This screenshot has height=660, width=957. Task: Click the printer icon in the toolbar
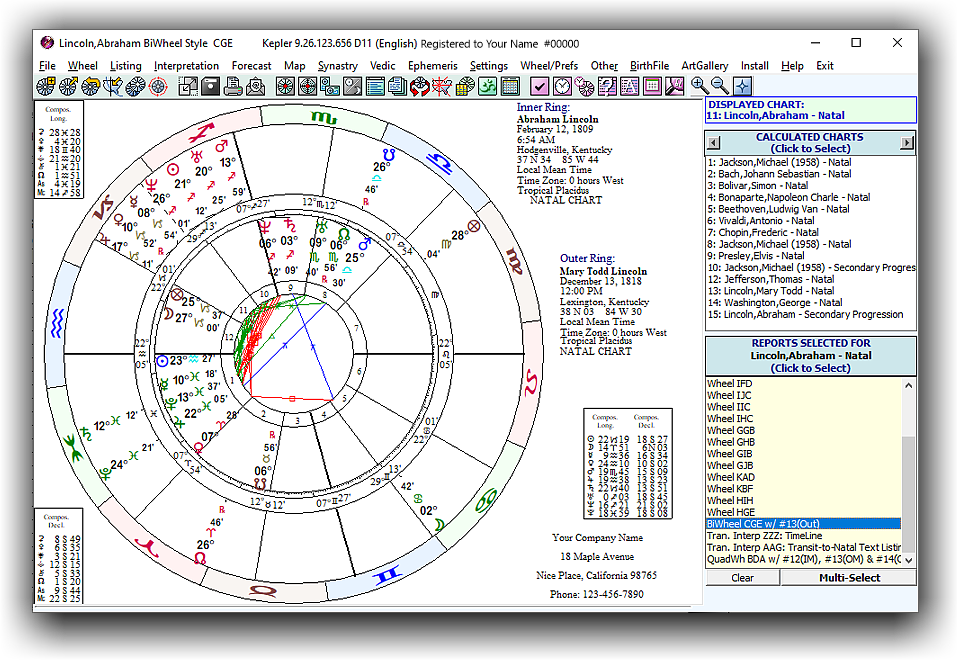[x=232, y=87]
